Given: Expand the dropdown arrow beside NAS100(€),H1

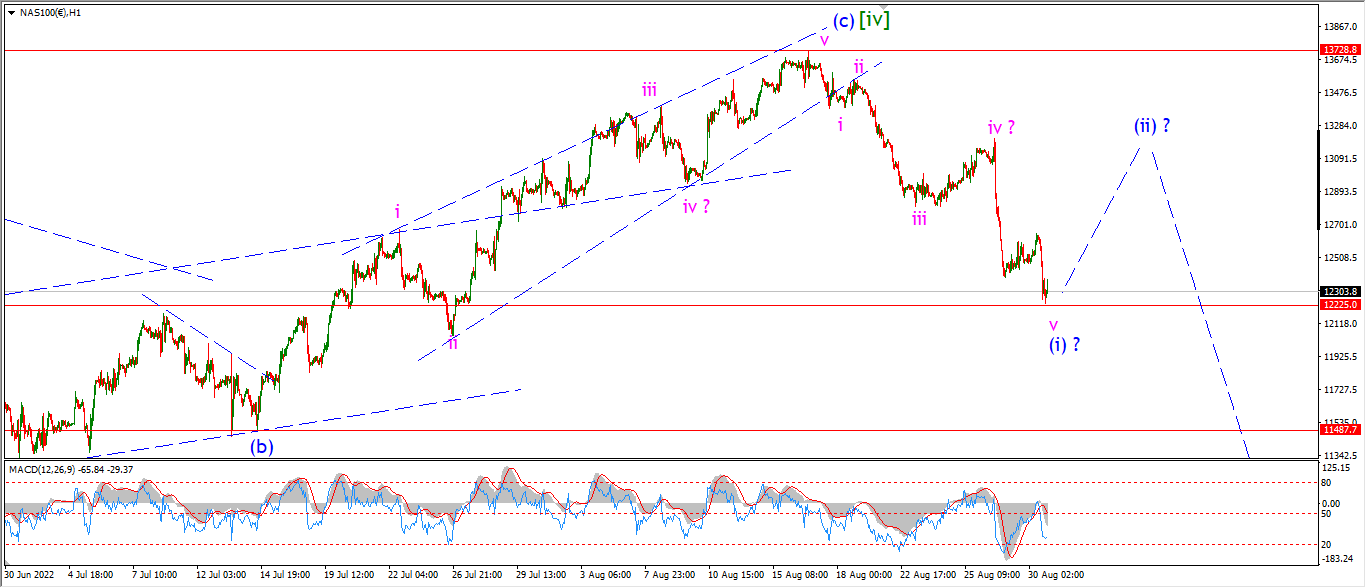Looking at the screenshot, I should [x=11, y=13].
